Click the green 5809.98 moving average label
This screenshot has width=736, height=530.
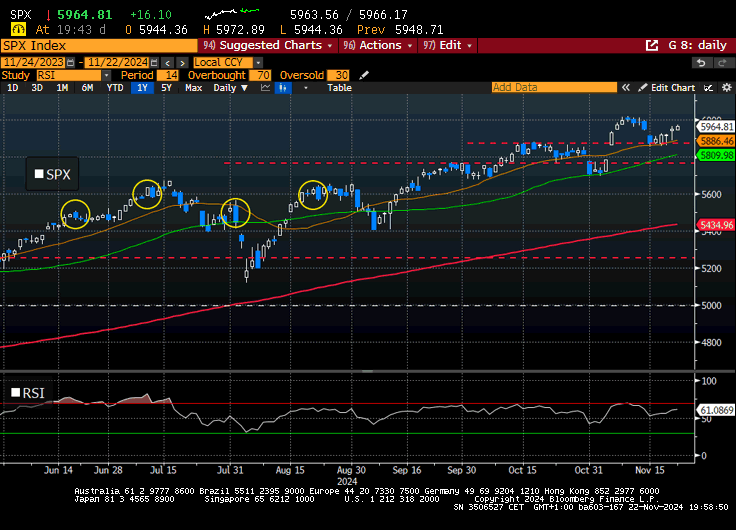pos(716,155)
